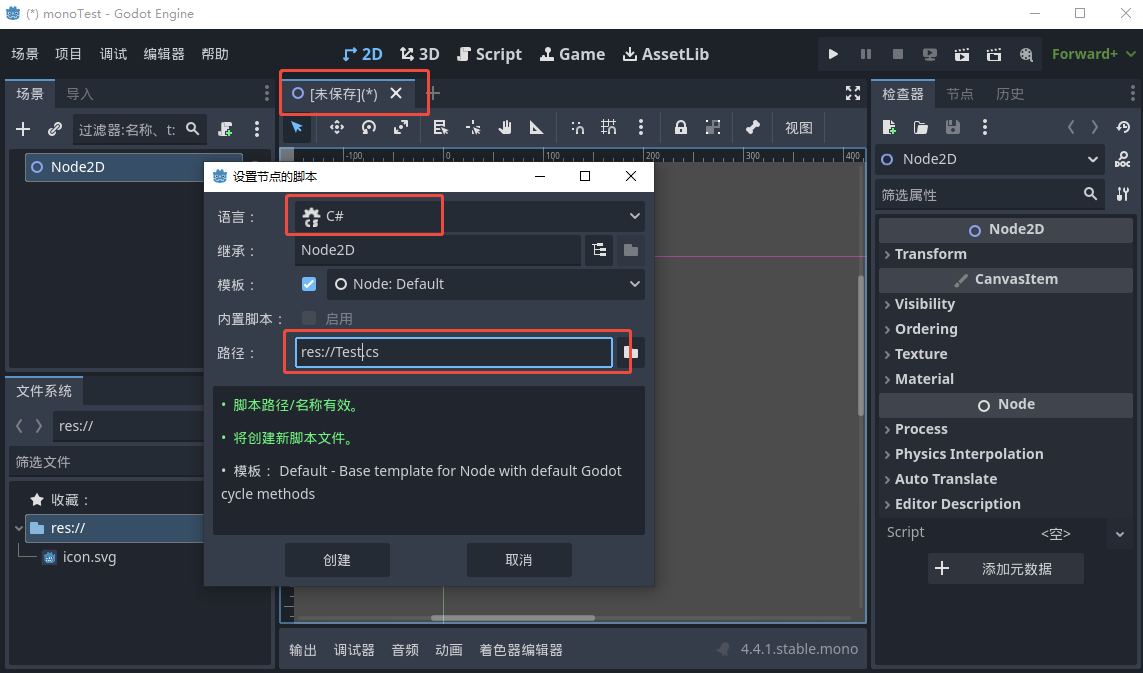Image resolution: width=1143 pixels, height=673 pixels.
Task: Click the viewport vertical scrollbar
Action: tap(860, 346)
